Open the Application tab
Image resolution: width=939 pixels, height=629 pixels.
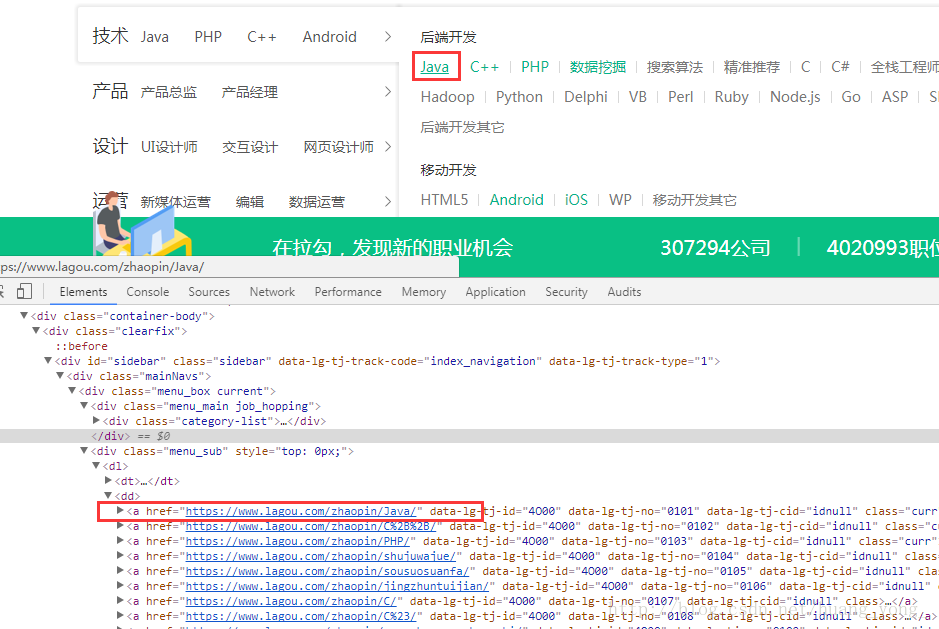[495, 292]
